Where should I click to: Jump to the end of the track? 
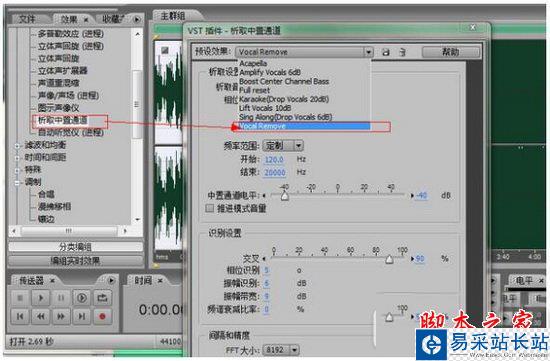click(81, 317)
